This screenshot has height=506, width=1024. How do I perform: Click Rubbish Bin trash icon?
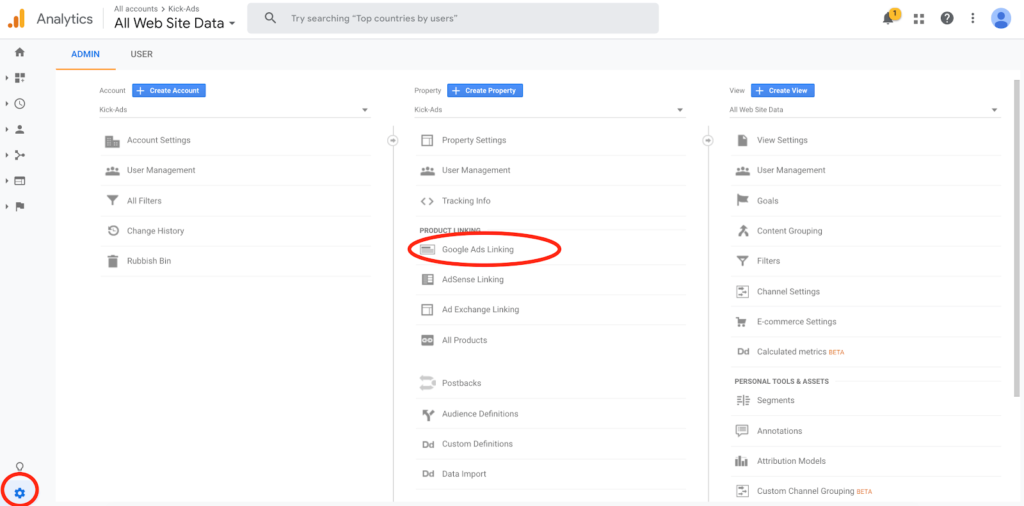tap(112, 261)
